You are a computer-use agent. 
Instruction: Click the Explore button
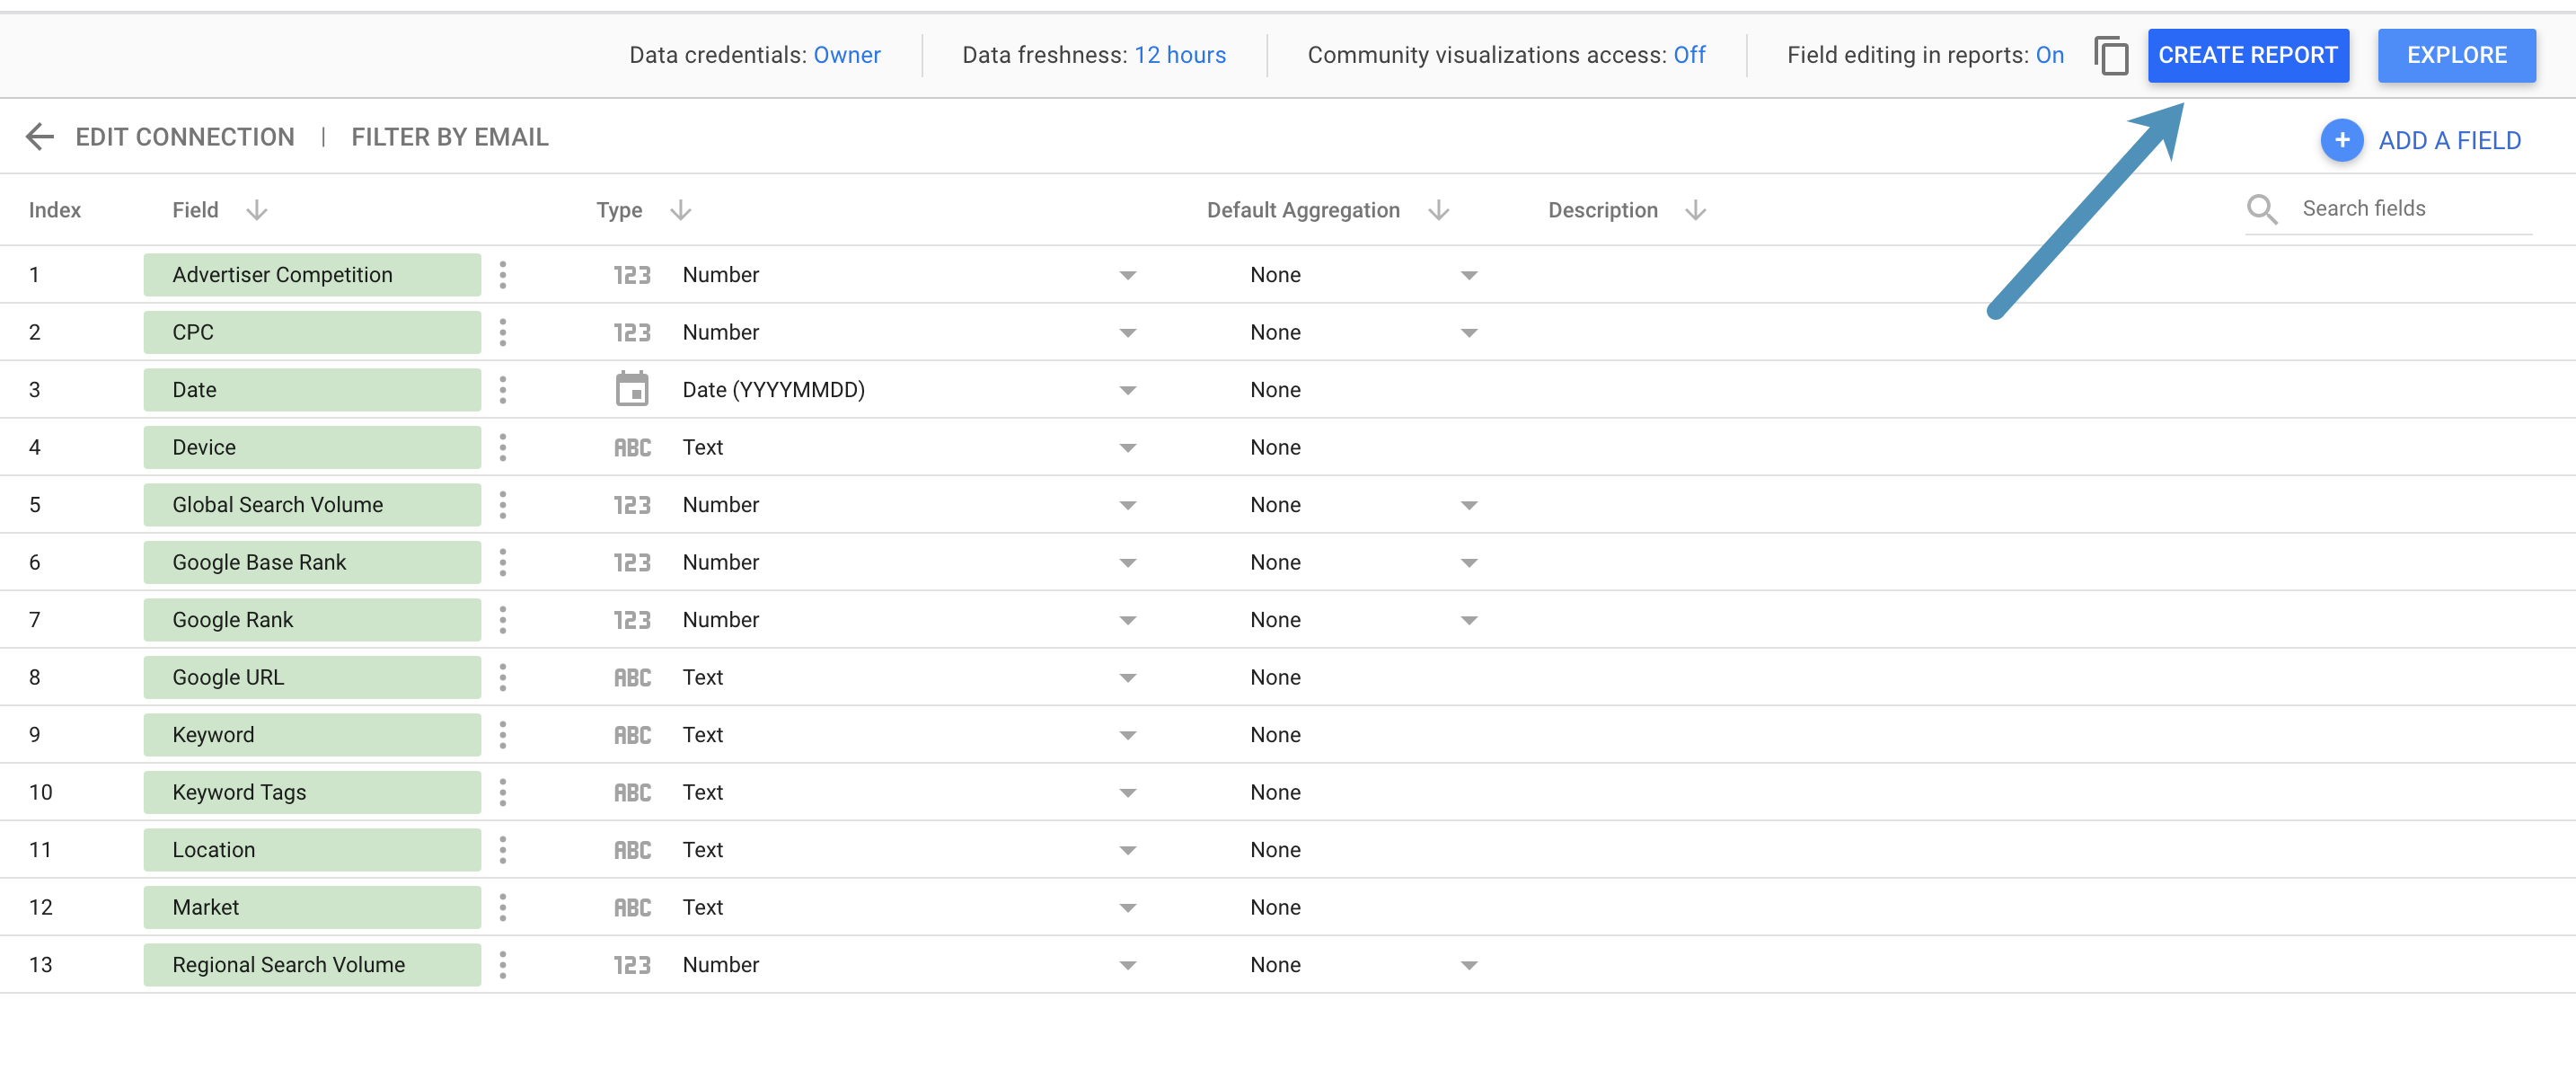[2456, 55]
